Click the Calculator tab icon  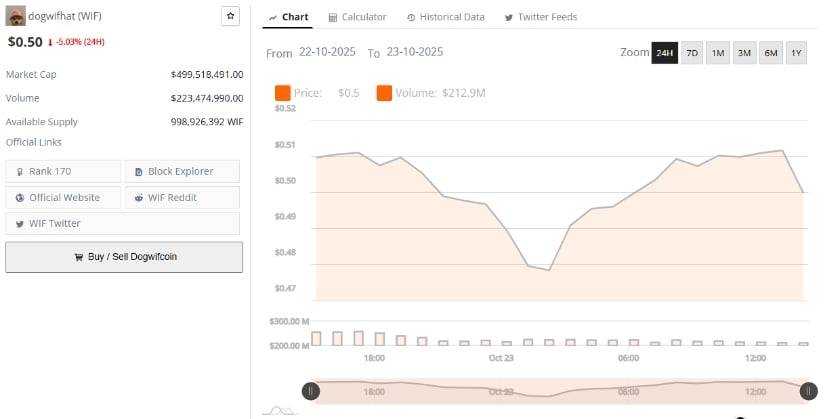point(333,18)
